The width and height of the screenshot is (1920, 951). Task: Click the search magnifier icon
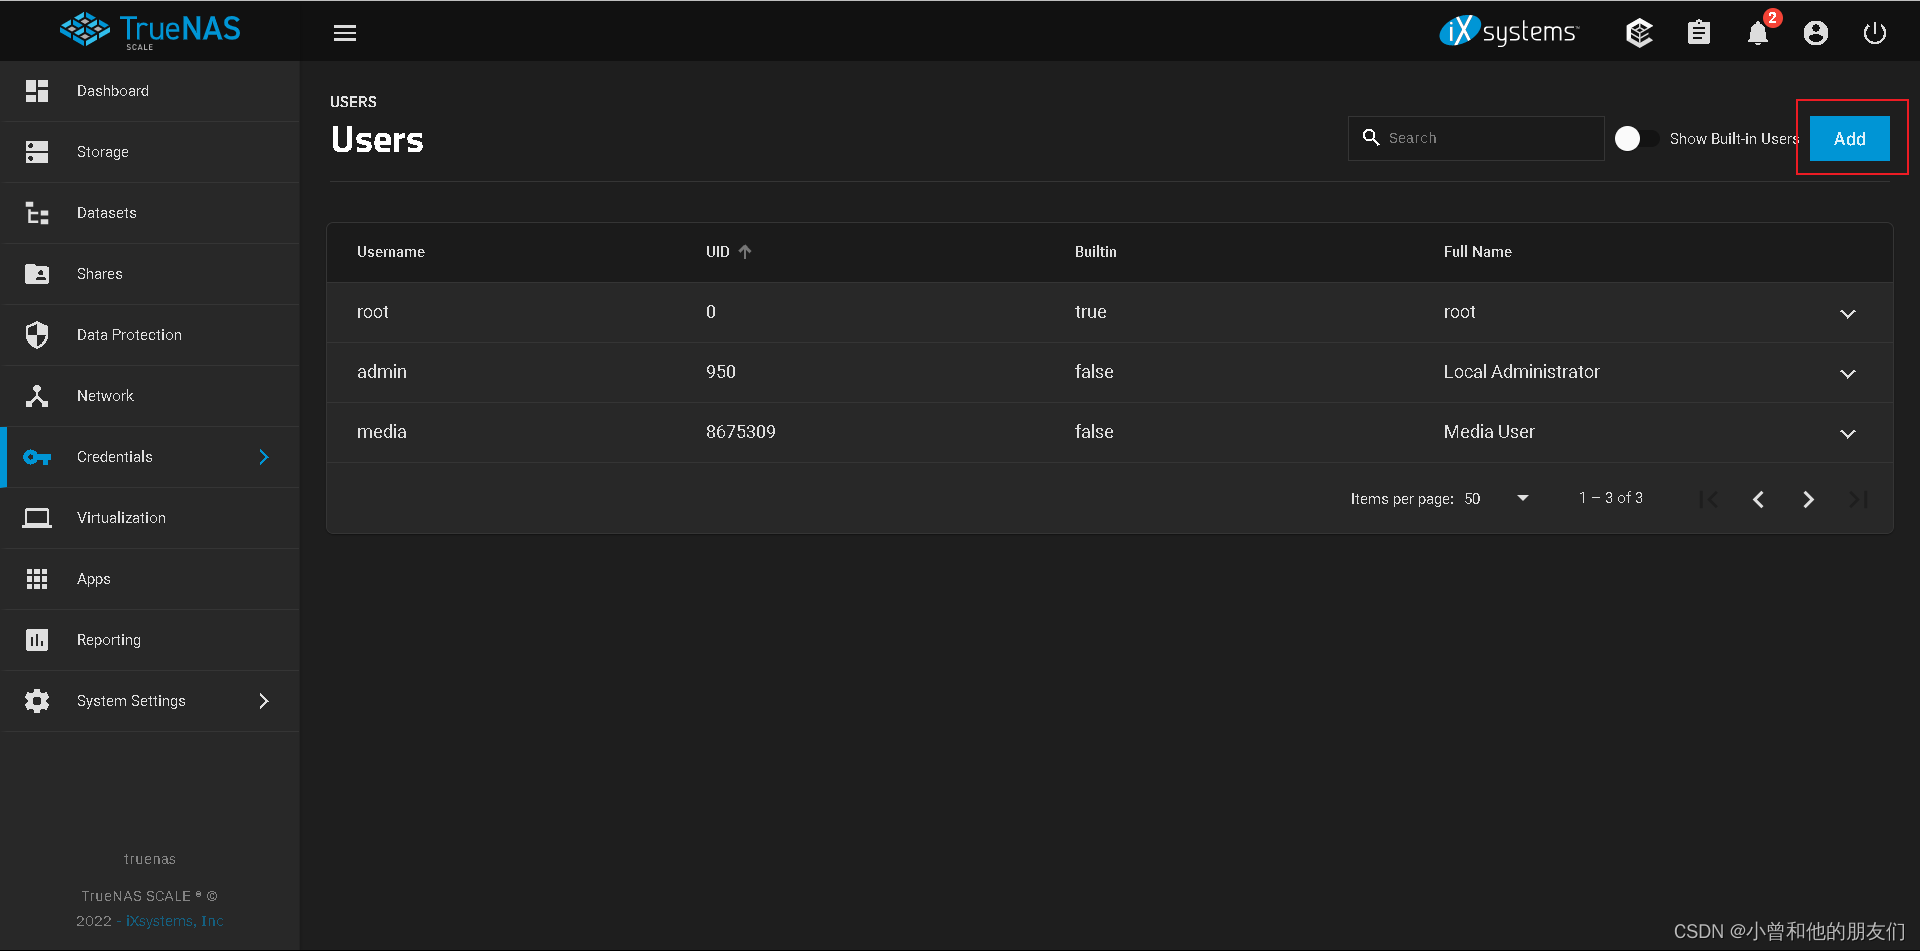[1371, 137]
